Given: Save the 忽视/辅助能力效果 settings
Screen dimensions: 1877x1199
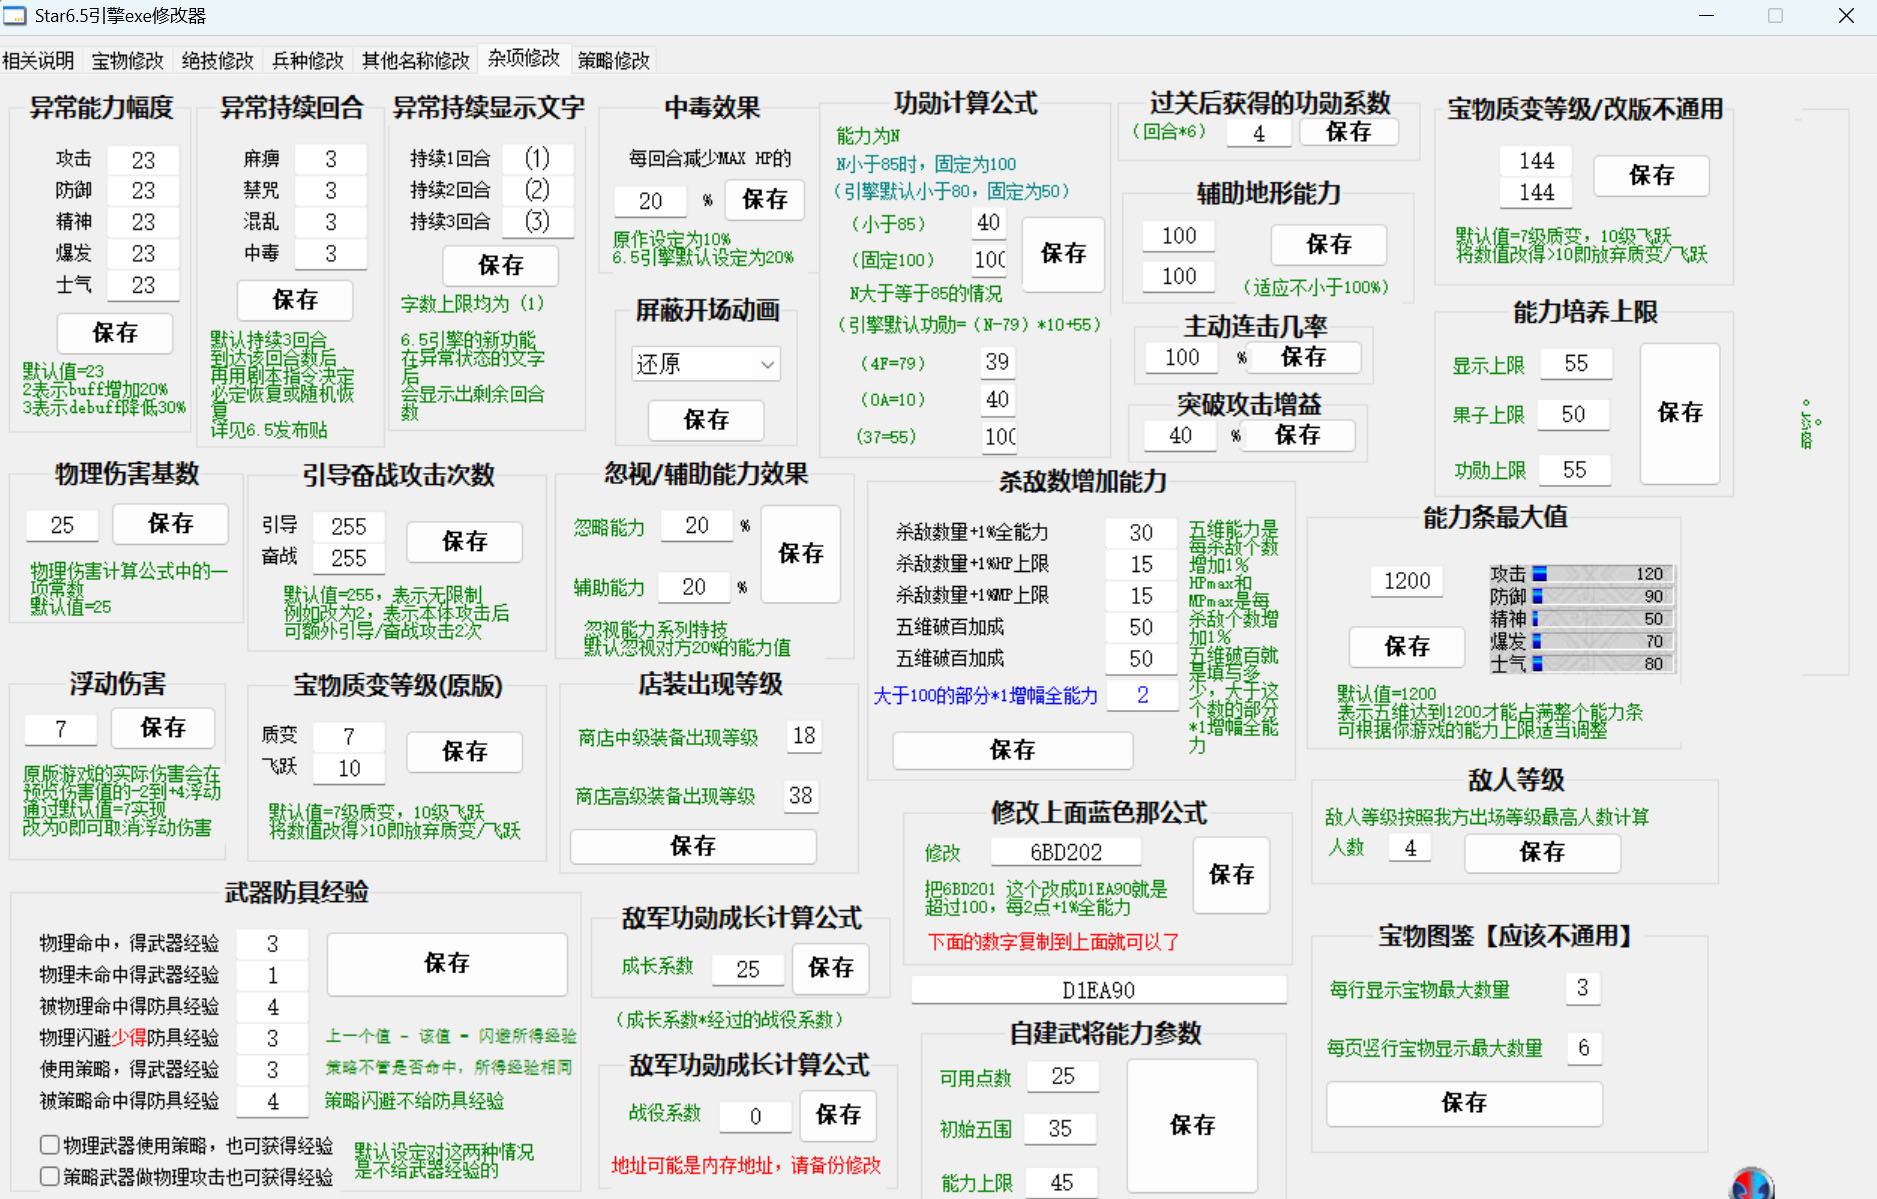Looking at the screenshot, I should [x=801, y=554].
